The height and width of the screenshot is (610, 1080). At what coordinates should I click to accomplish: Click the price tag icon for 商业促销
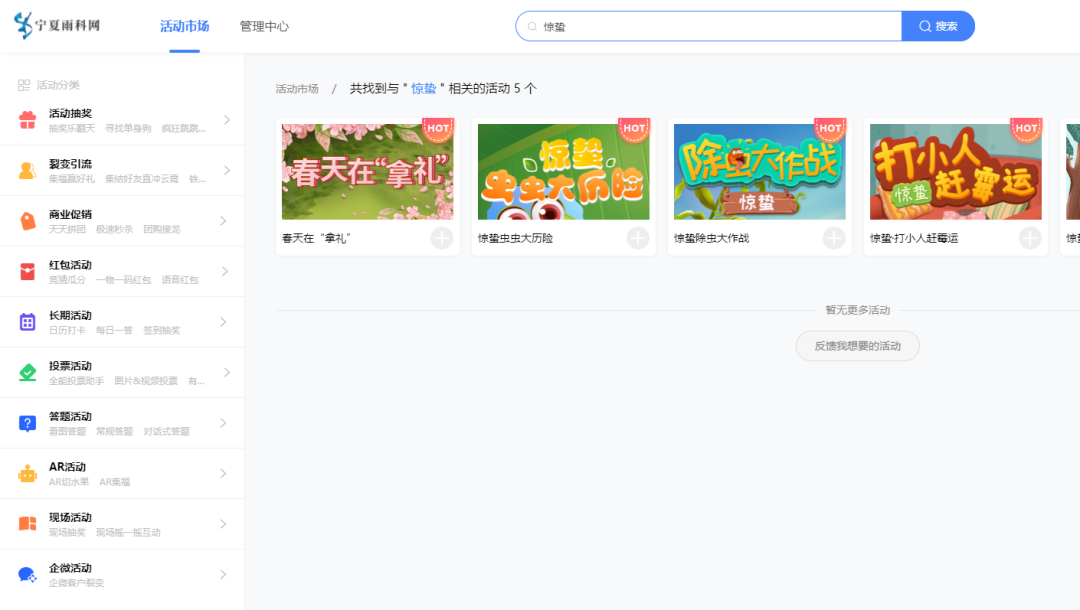[x=28, y=221]
